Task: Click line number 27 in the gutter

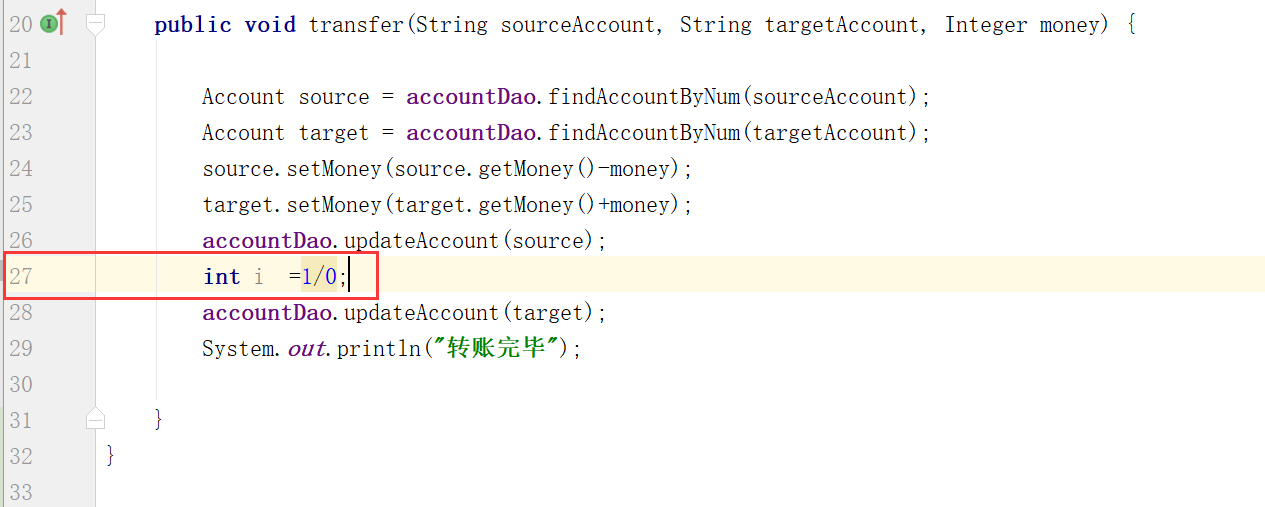Action: [20, 277]
